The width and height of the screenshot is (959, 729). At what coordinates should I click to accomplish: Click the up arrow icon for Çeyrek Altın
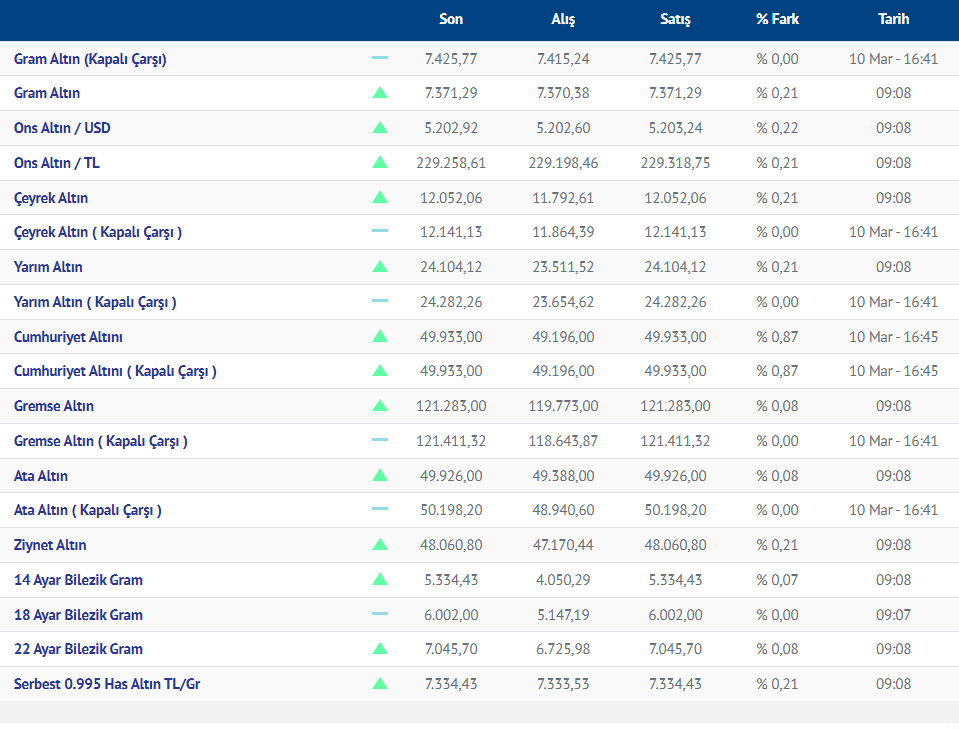coord(380,198)
